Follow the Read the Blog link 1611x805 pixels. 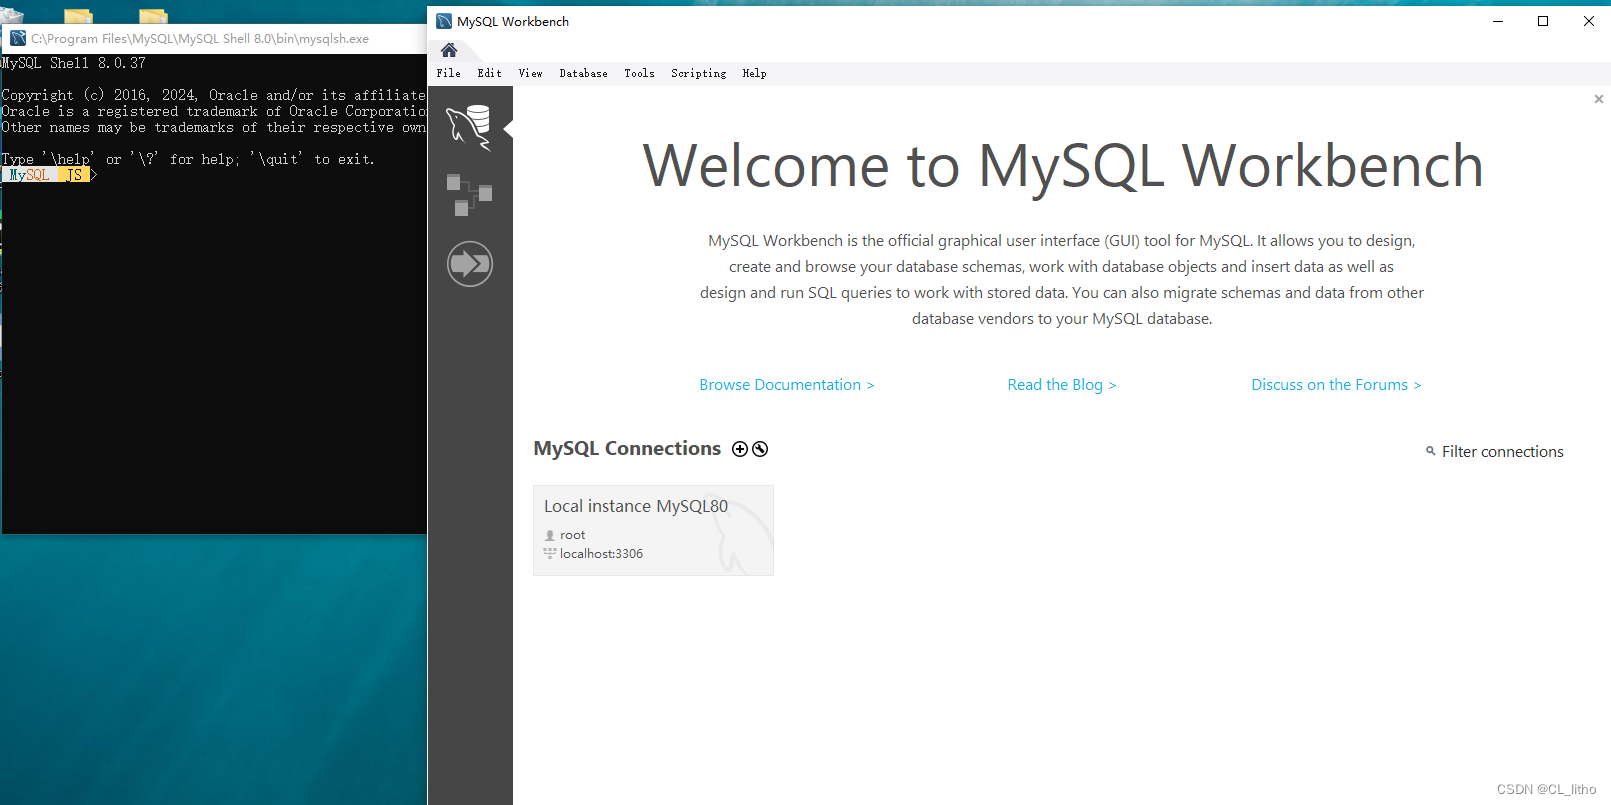click(x=1062, y=385)
